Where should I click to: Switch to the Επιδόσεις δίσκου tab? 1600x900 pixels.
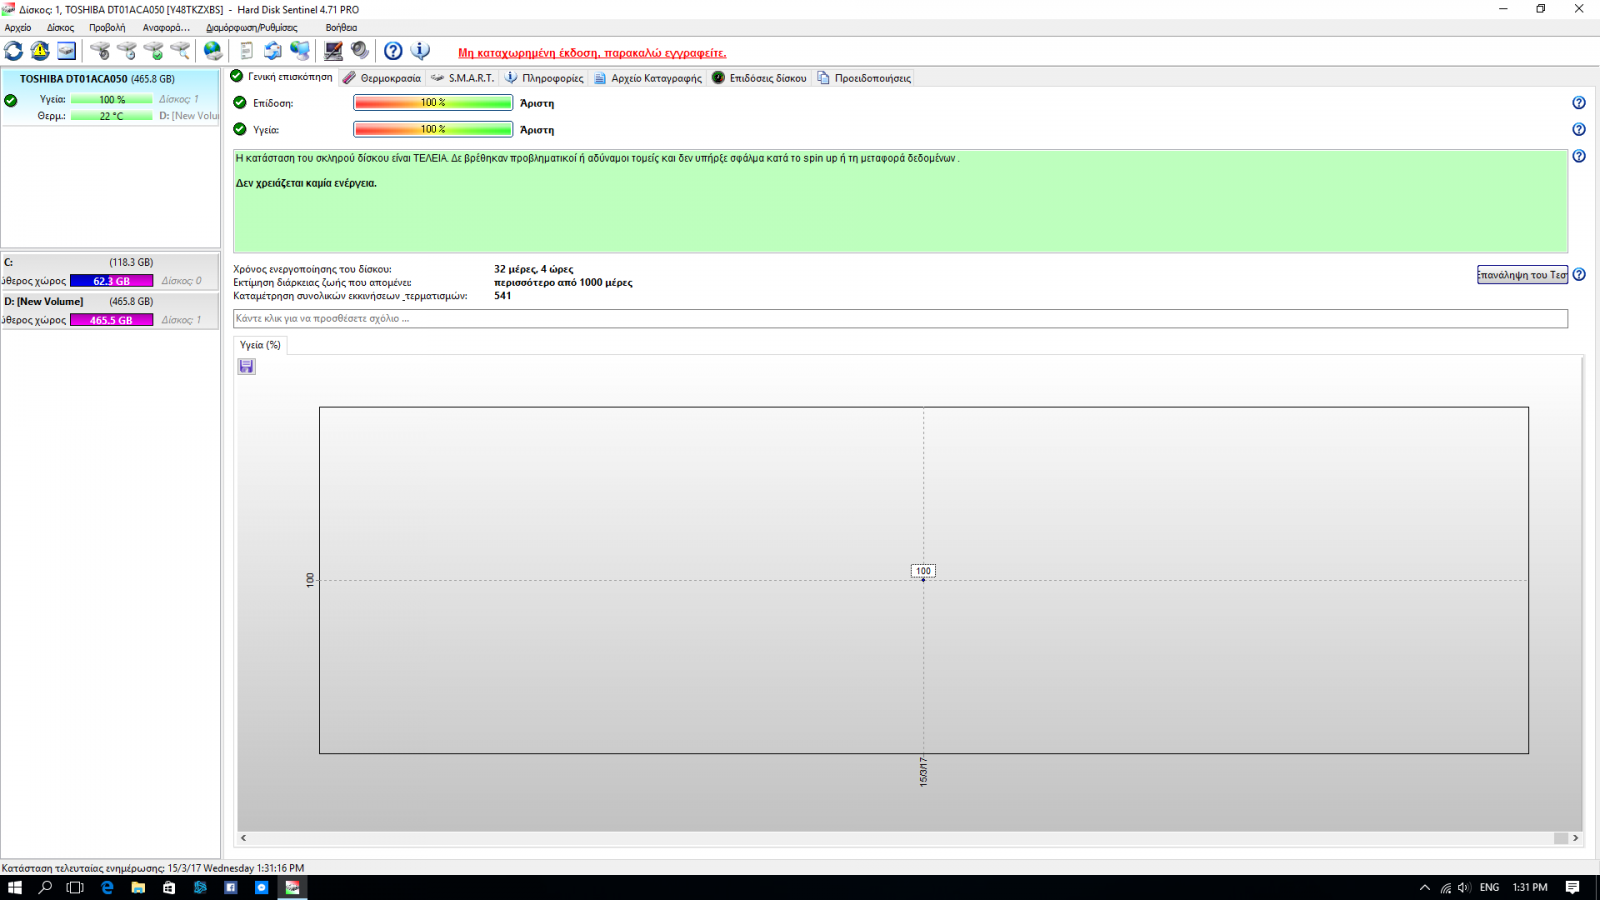click(x=759, y=78)
